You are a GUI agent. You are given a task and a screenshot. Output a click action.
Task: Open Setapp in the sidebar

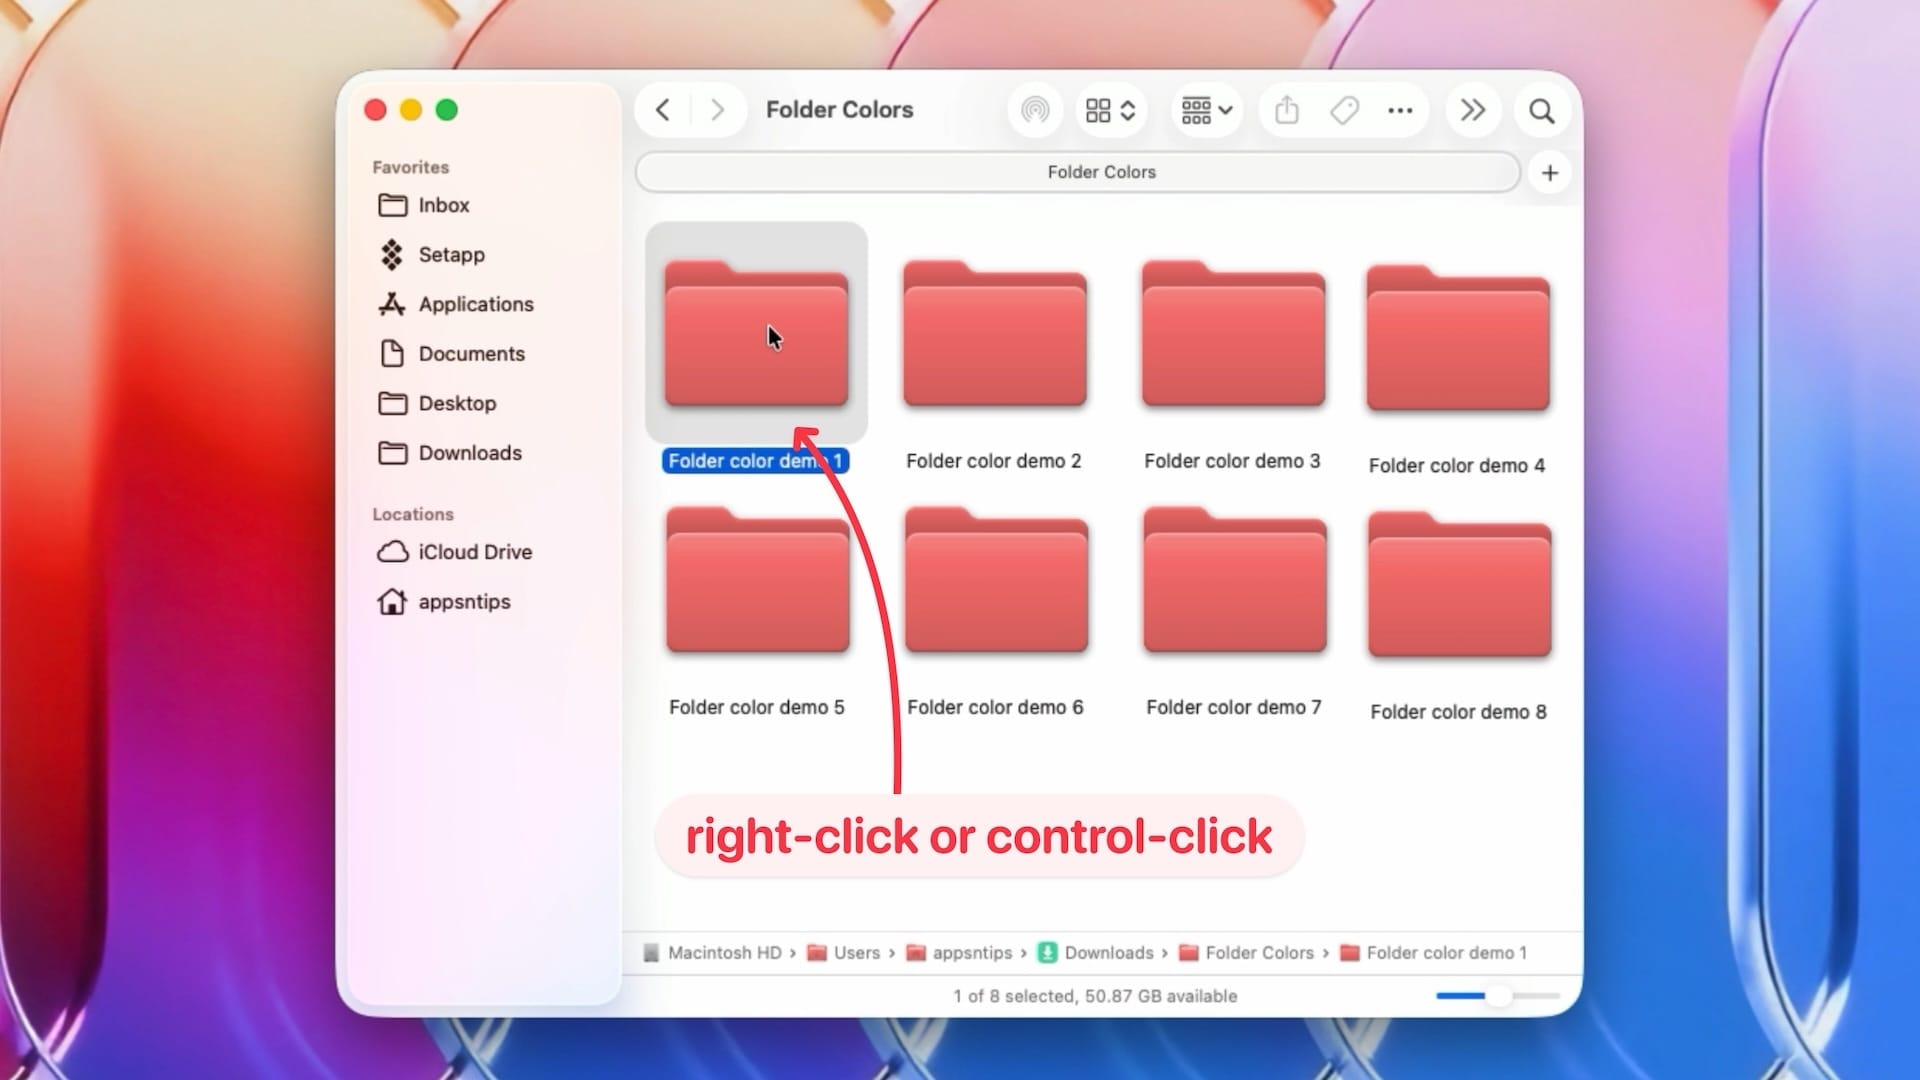tap(431, 255)
